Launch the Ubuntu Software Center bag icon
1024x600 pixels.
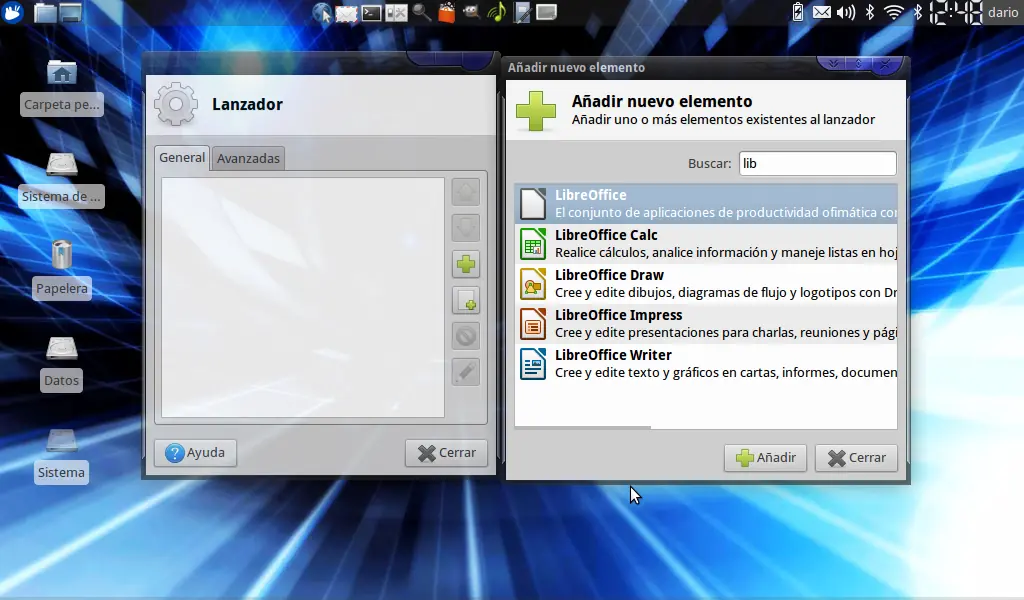click(447, 12)
